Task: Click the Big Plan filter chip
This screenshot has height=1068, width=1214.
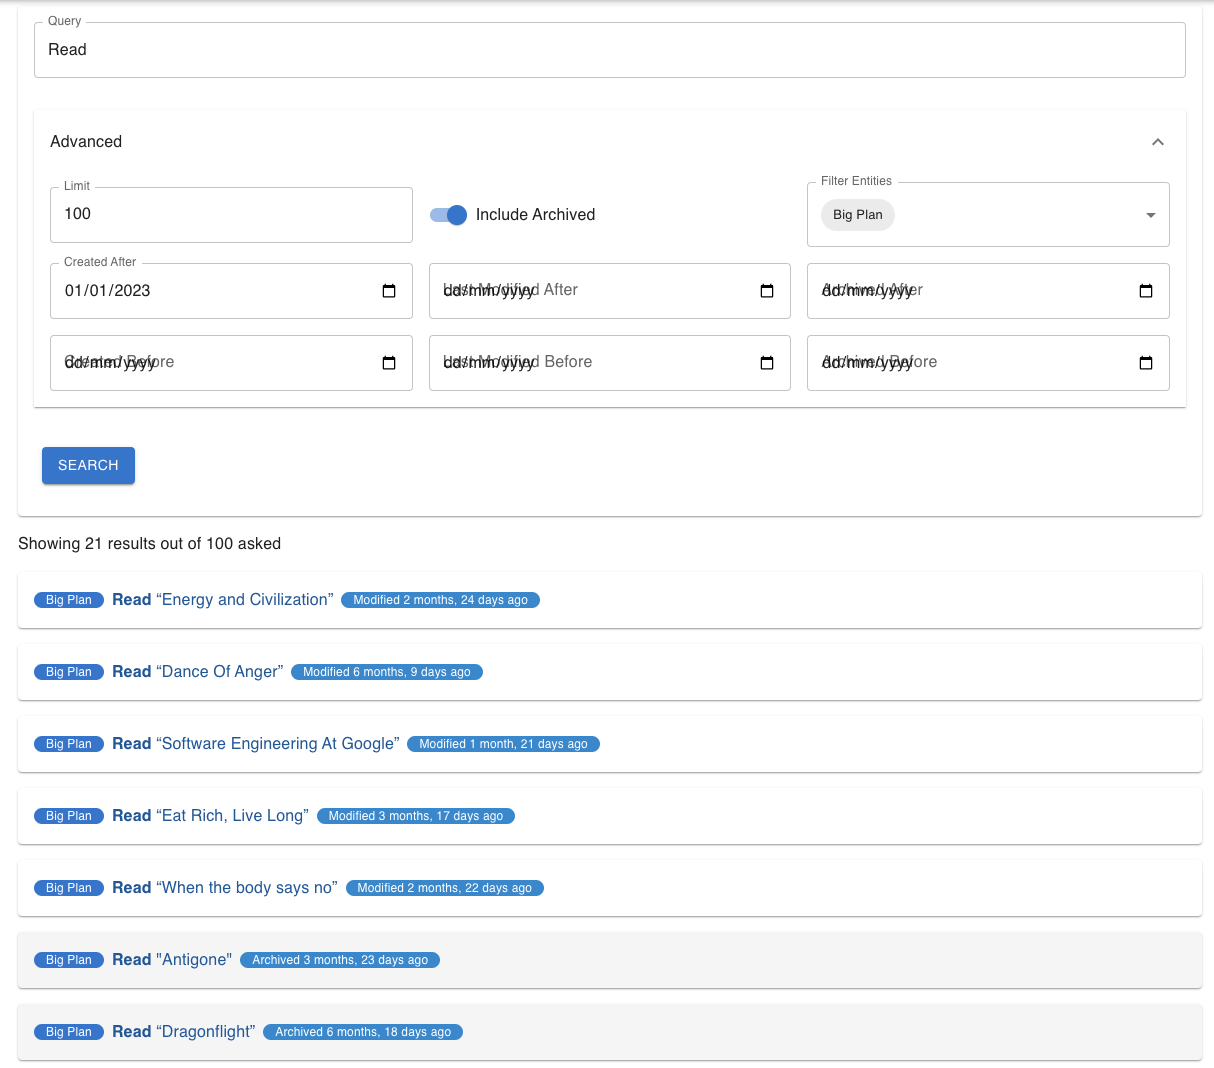Action: tap(857, 215)
